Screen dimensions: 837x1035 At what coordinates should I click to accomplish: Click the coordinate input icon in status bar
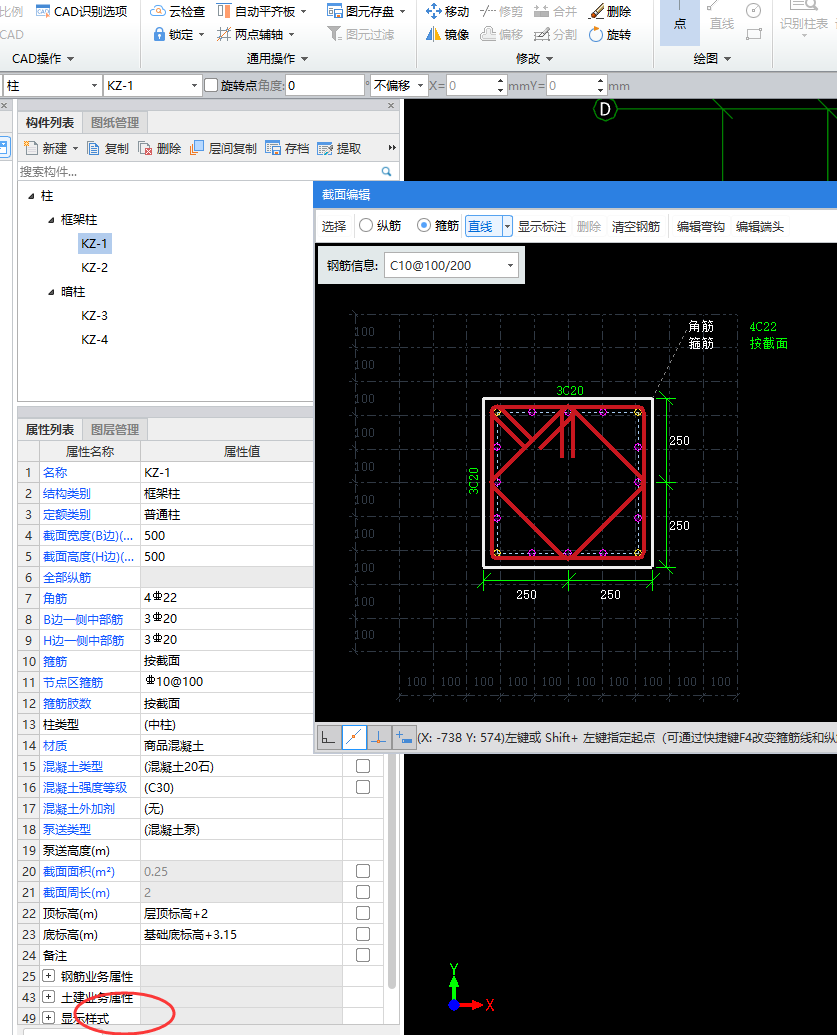coord(403,737)
